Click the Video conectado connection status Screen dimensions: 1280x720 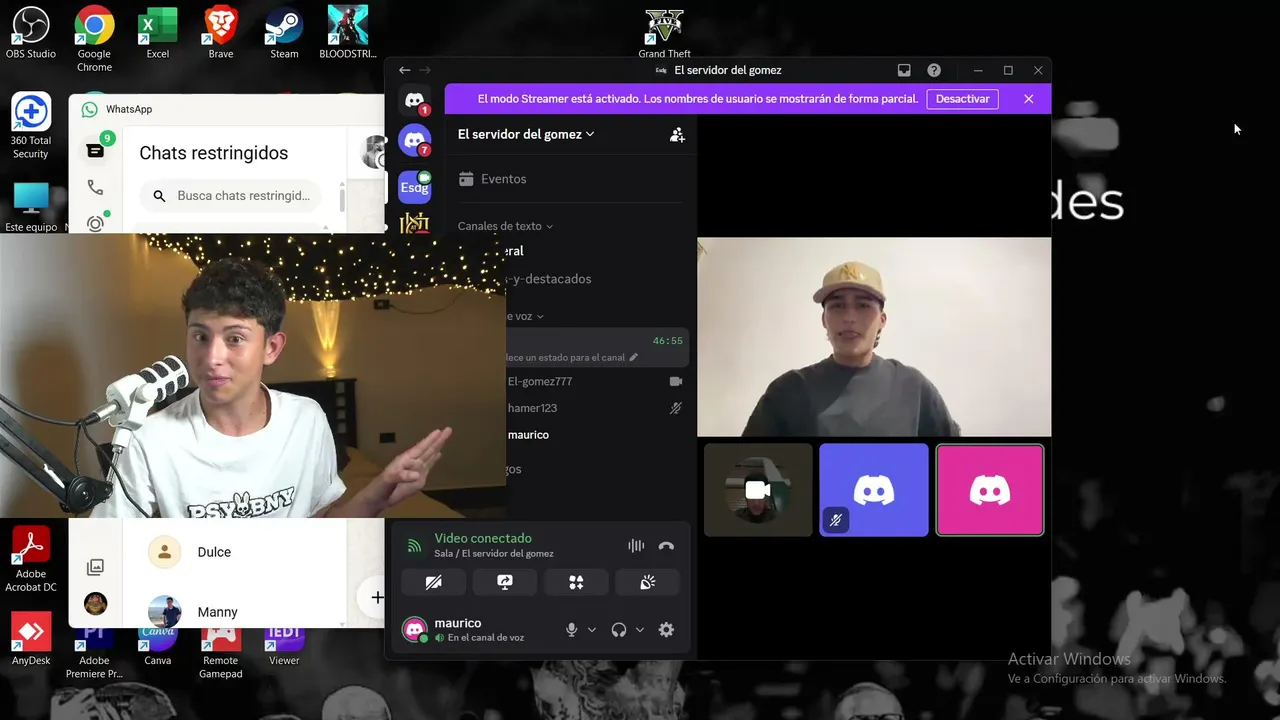click(x=483, y=538)
